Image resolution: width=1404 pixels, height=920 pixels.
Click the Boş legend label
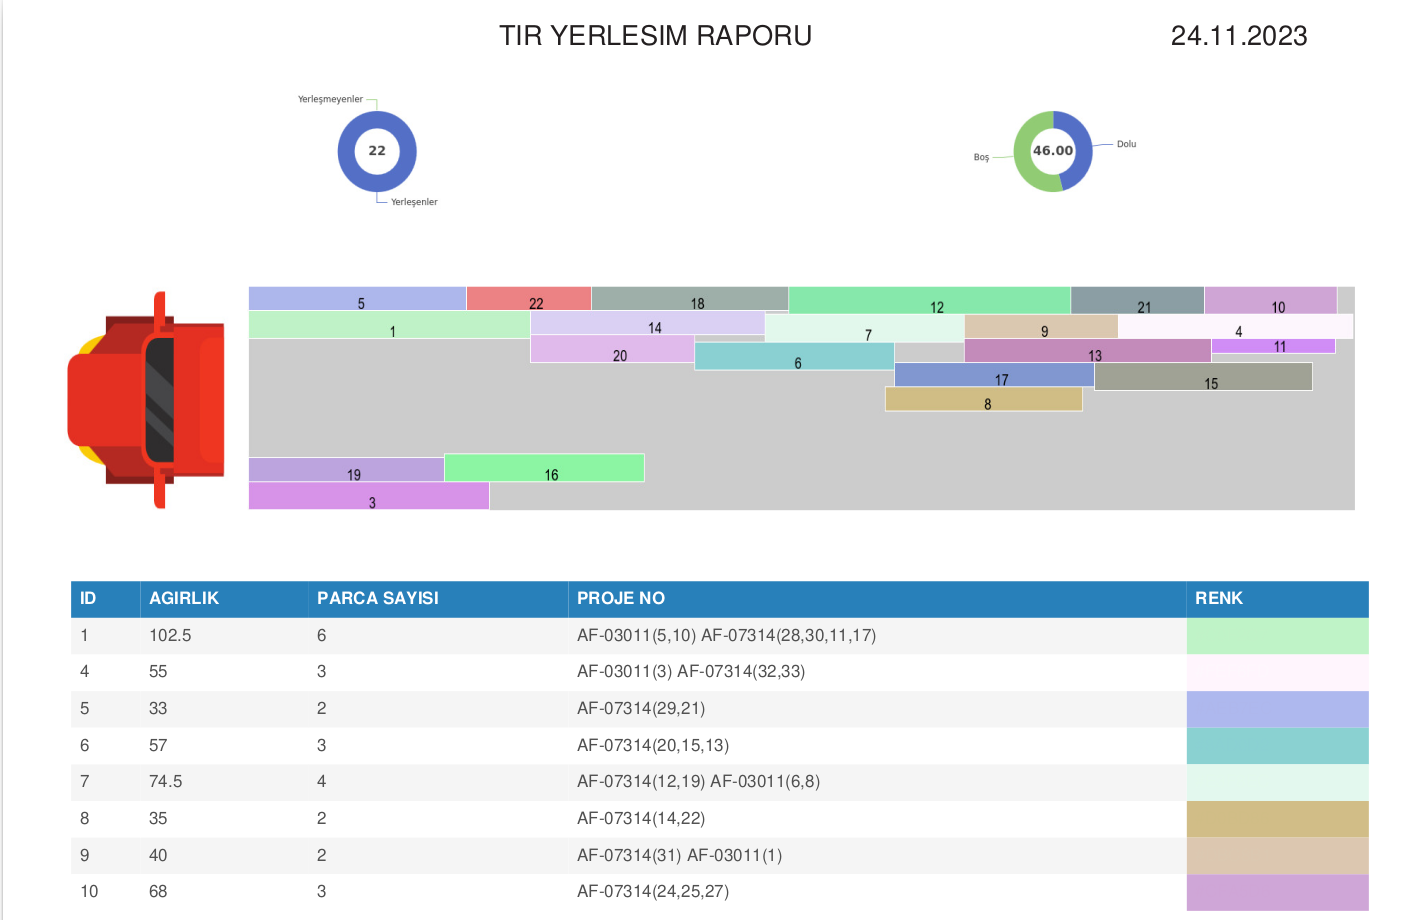pyautogui.click(x=981, y=157)
